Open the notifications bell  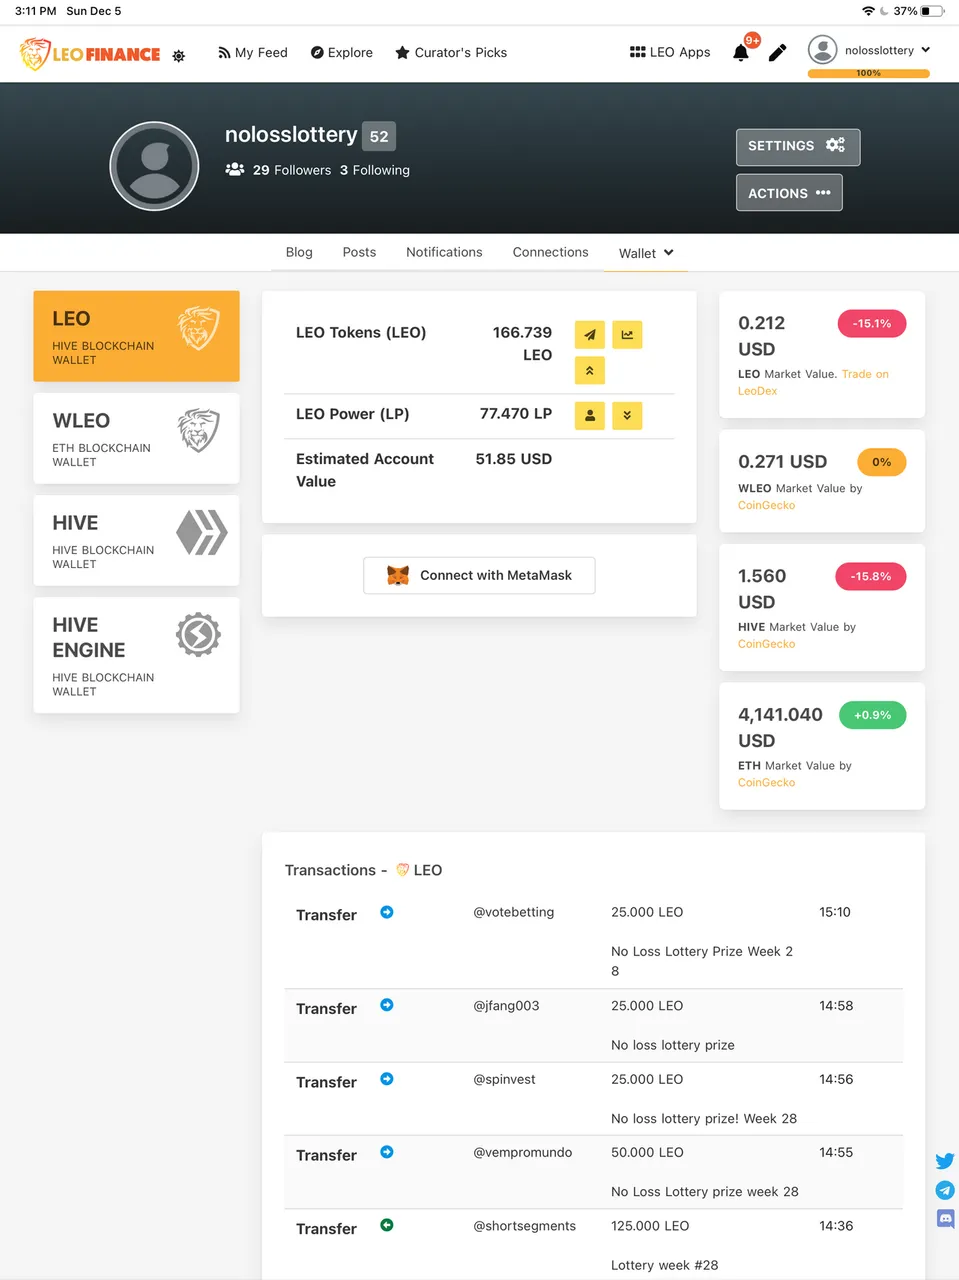tap(741, 52)
